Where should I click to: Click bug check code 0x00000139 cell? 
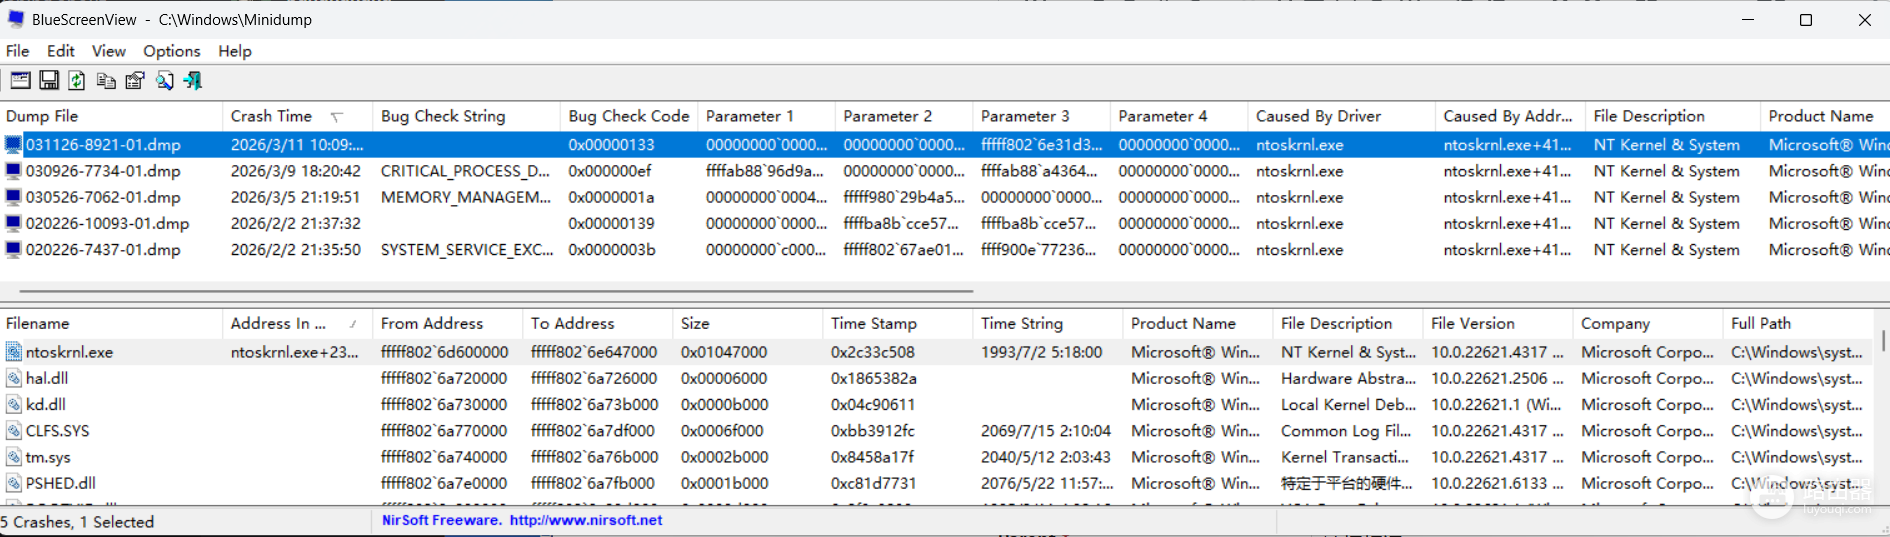tap(611, 223)
